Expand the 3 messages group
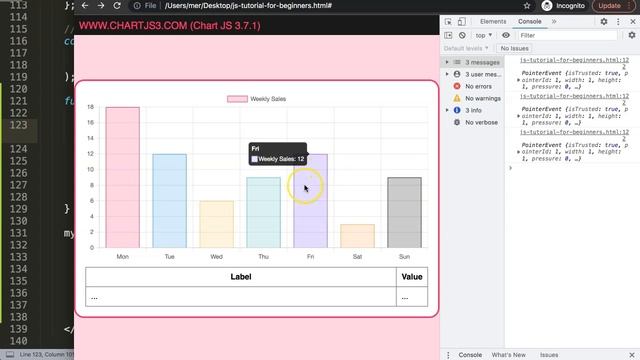 coord(447,62)
